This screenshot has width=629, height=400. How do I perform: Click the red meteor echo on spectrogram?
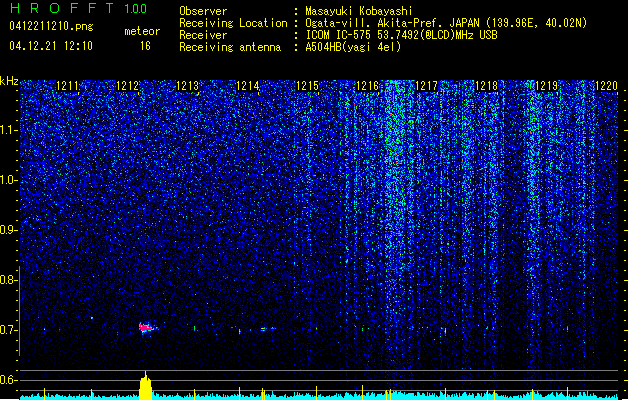pyautogui.click(x=145, y=328)
